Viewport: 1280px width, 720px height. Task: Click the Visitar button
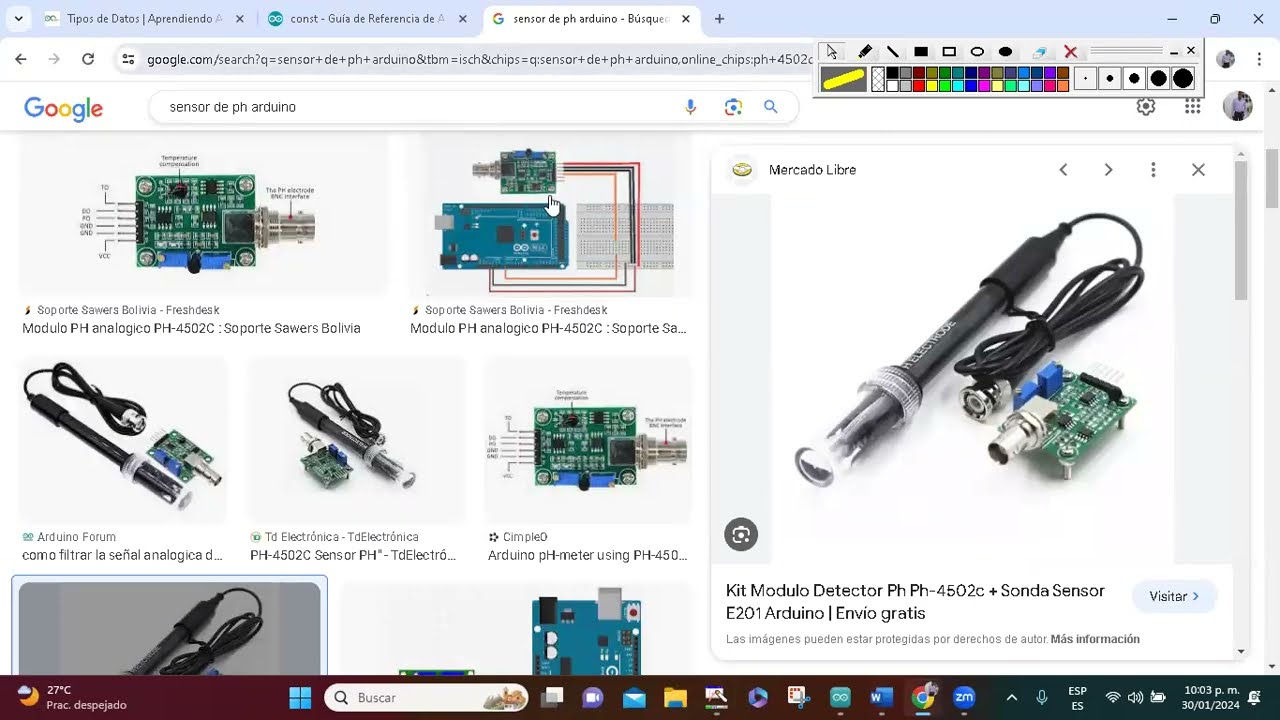tap(1174, 596)
